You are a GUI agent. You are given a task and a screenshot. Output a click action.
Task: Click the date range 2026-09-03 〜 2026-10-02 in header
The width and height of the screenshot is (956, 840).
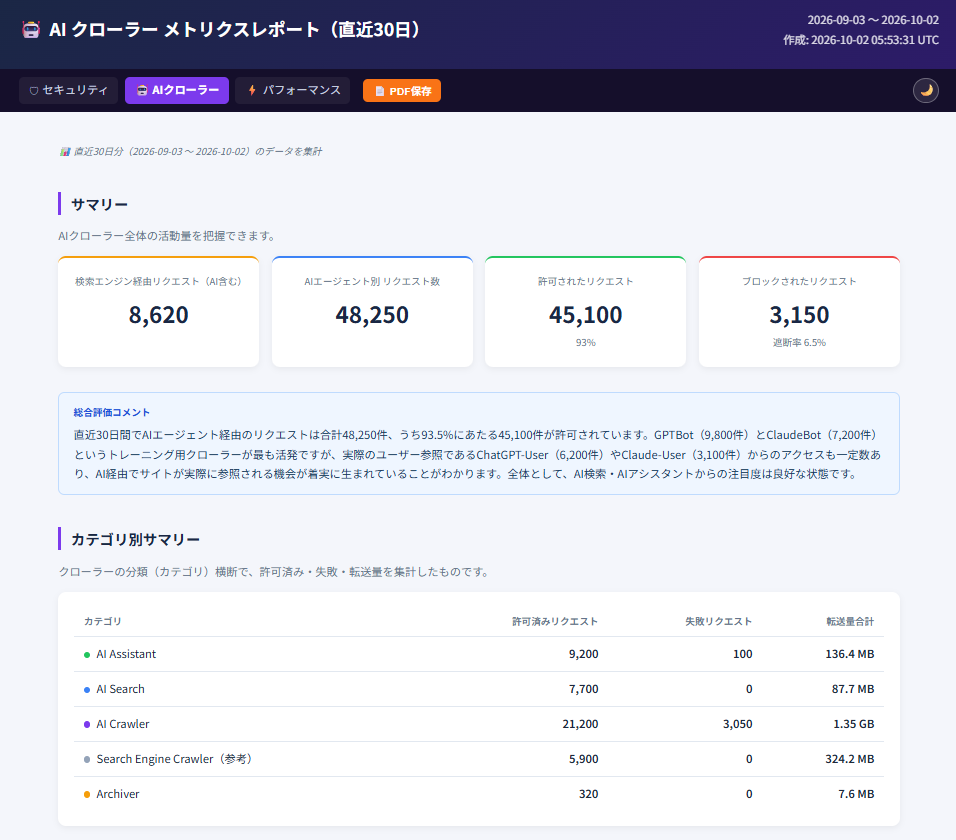[873, 20]
